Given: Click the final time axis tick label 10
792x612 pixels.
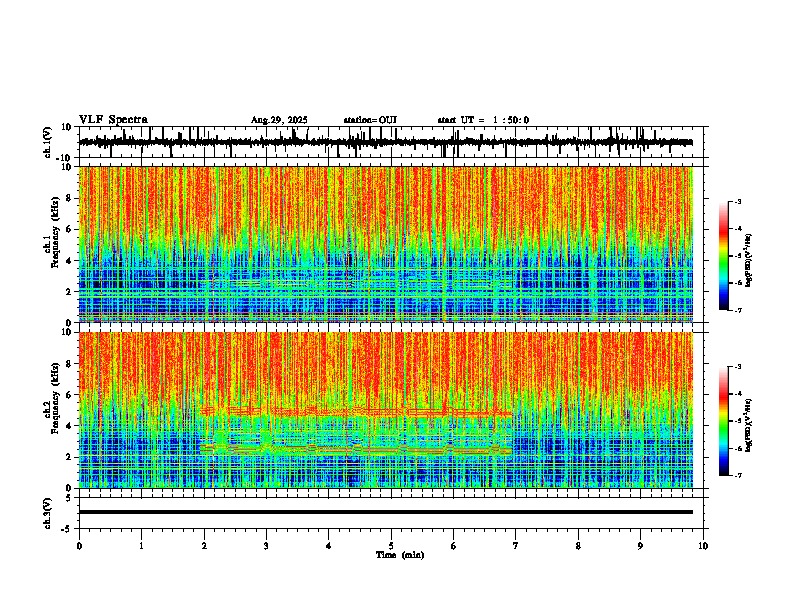Looking at the screenshot, I should pyautogui.click(x=703, y=546).
